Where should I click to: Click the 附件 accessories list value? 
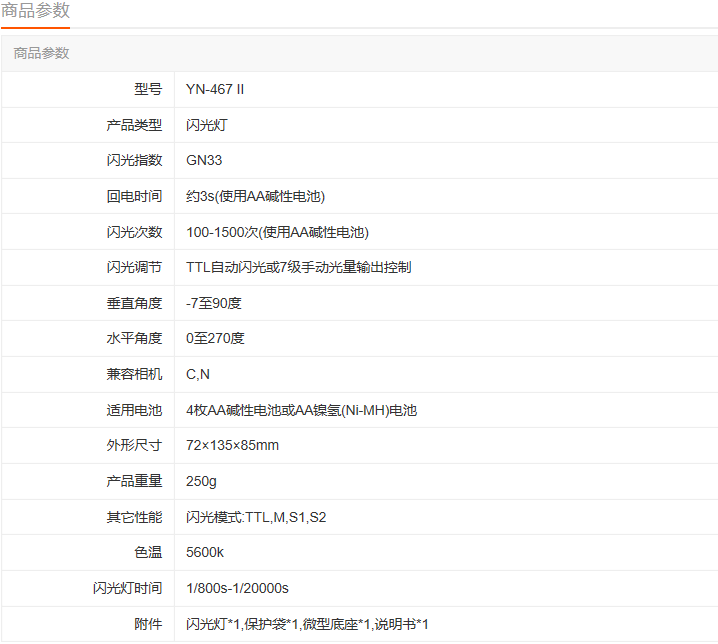point(307,624)
